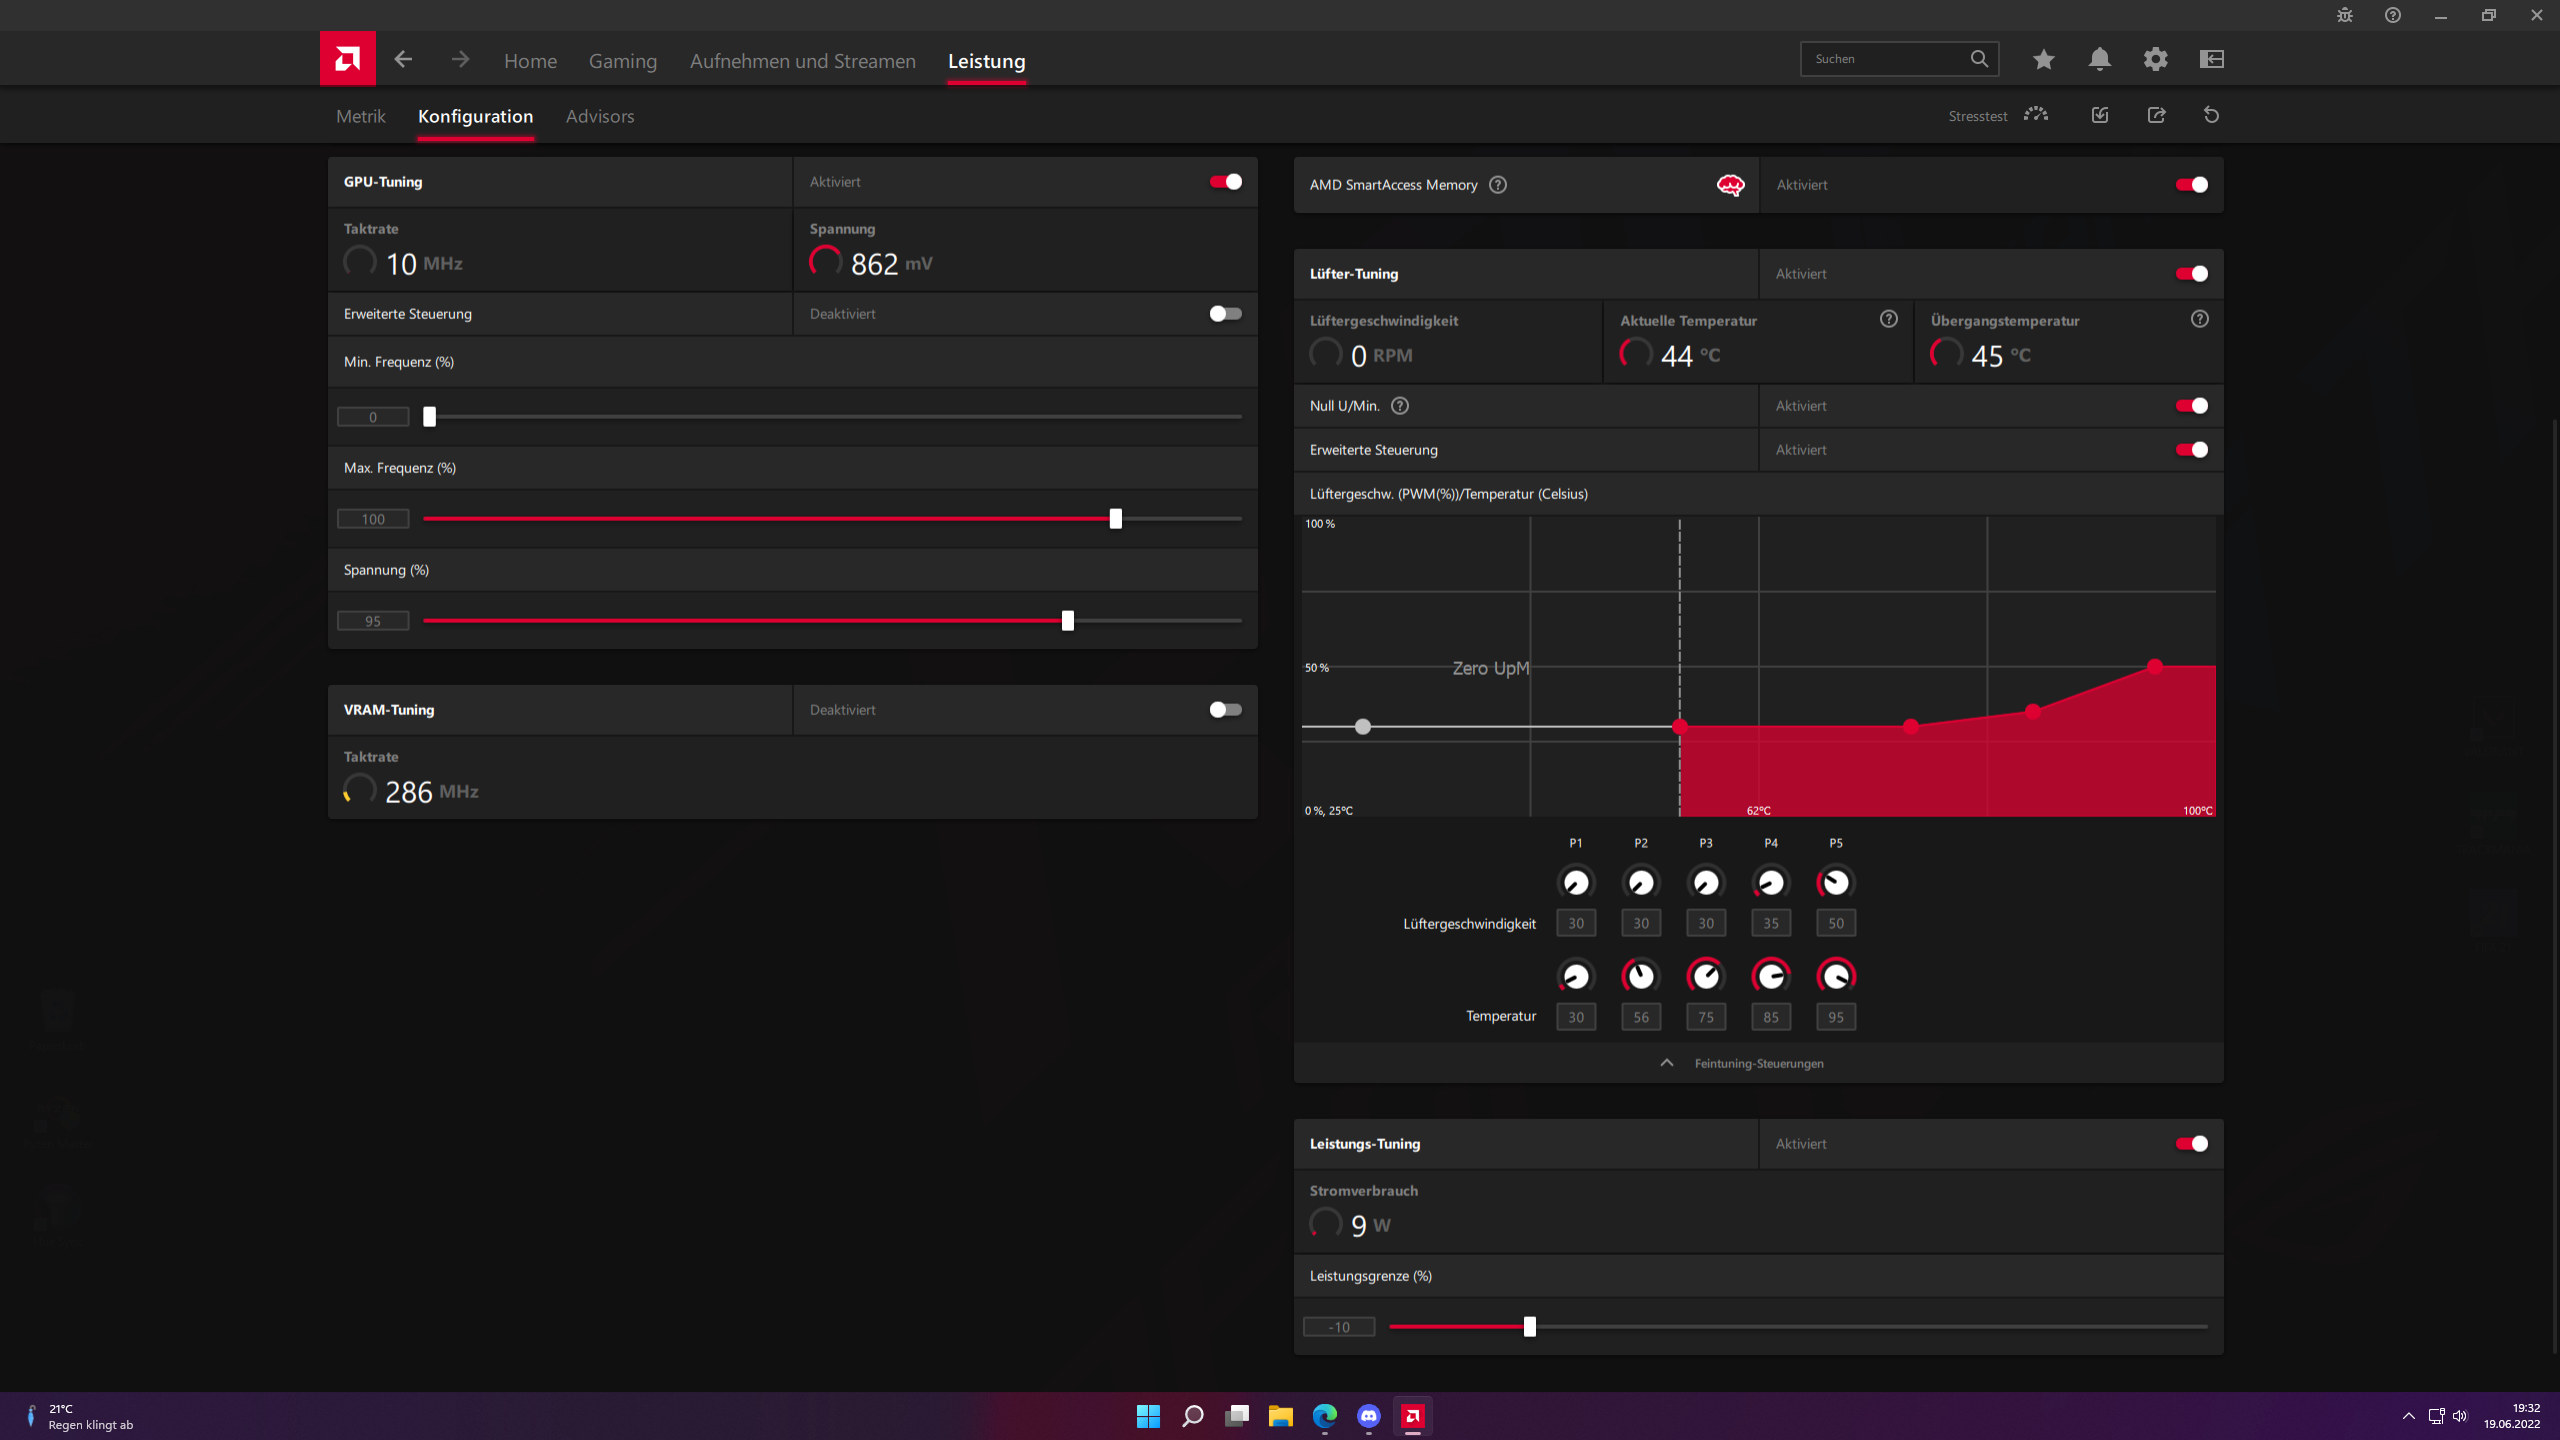The height and width of the screenshot is (1440, 2560).
Task: Click the bug report icon
Action: pyautogui.click(x=2344, y=15)
